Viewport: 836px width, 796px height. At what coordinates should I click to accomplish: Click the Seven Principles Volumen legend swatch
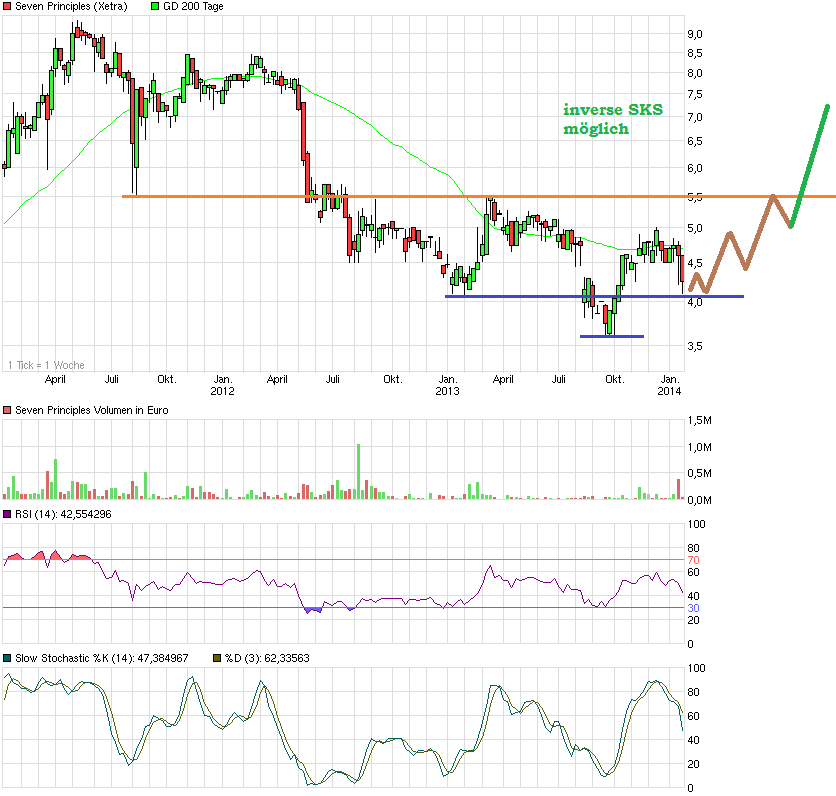7,410
